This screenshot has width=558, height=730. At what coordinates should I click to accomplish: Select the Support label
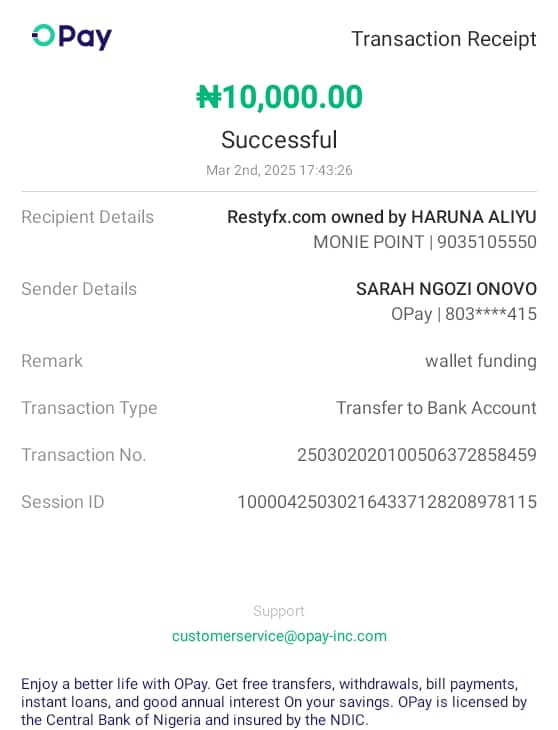pos(279,611)
